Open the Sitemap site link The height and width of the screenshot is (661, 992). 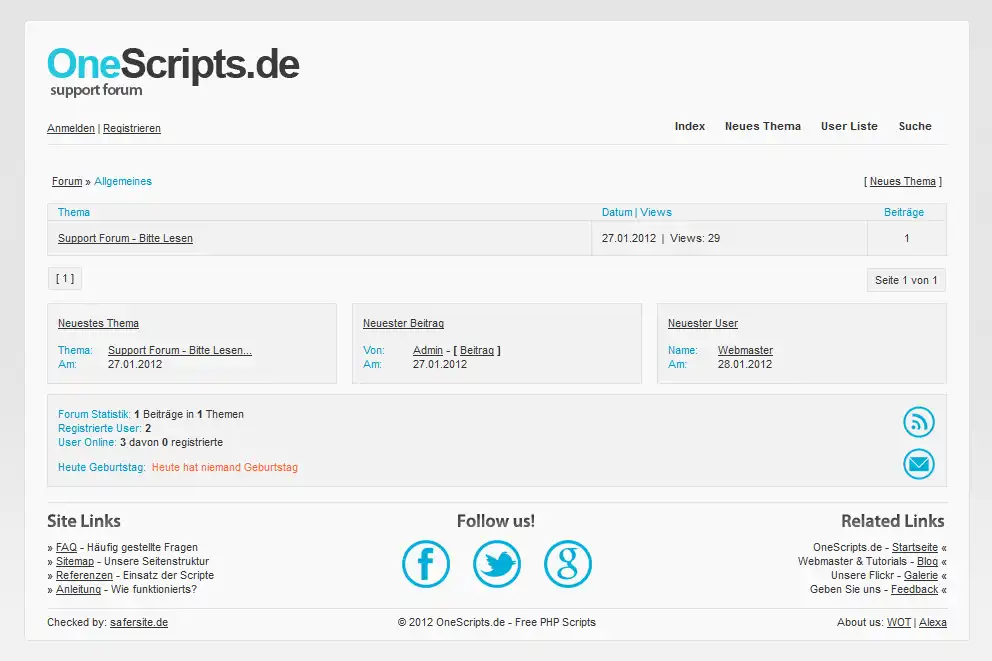(x=75, y=562)
